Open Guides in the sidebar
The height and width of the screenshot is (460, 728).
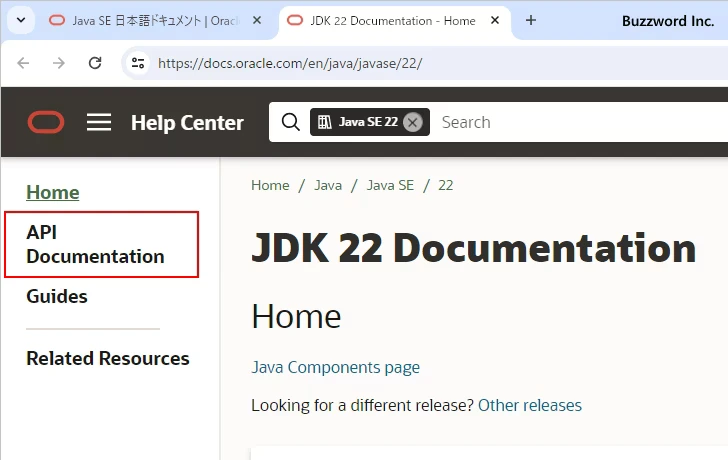57,296
